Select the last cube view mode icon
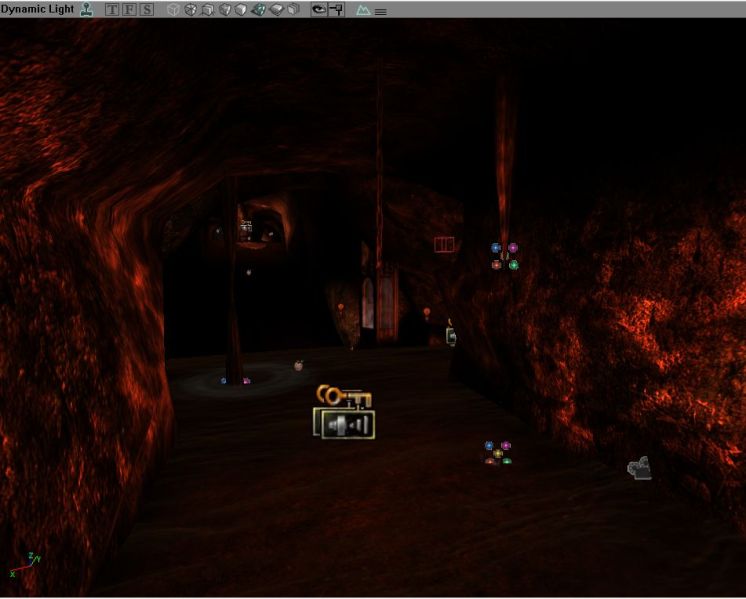Screen dimensions: 746x599 tap(294, 10)
